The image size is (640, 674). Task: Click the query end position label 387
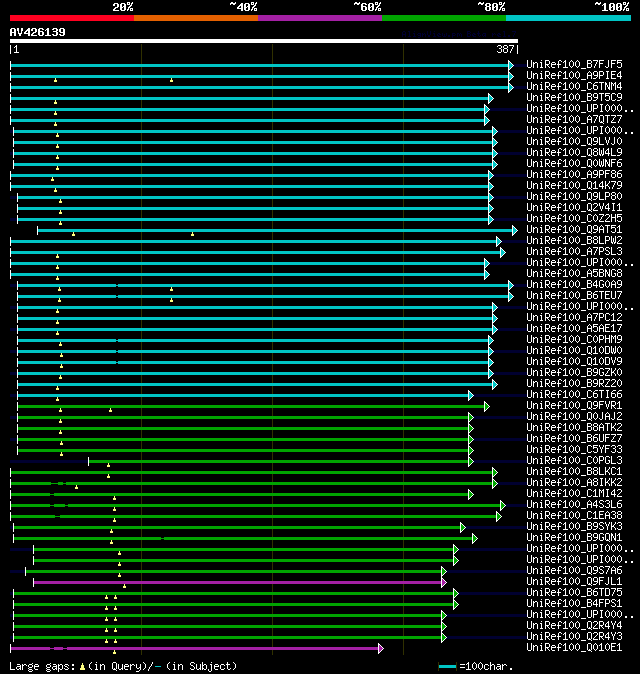pyautogui.click(x=505, y=49)
